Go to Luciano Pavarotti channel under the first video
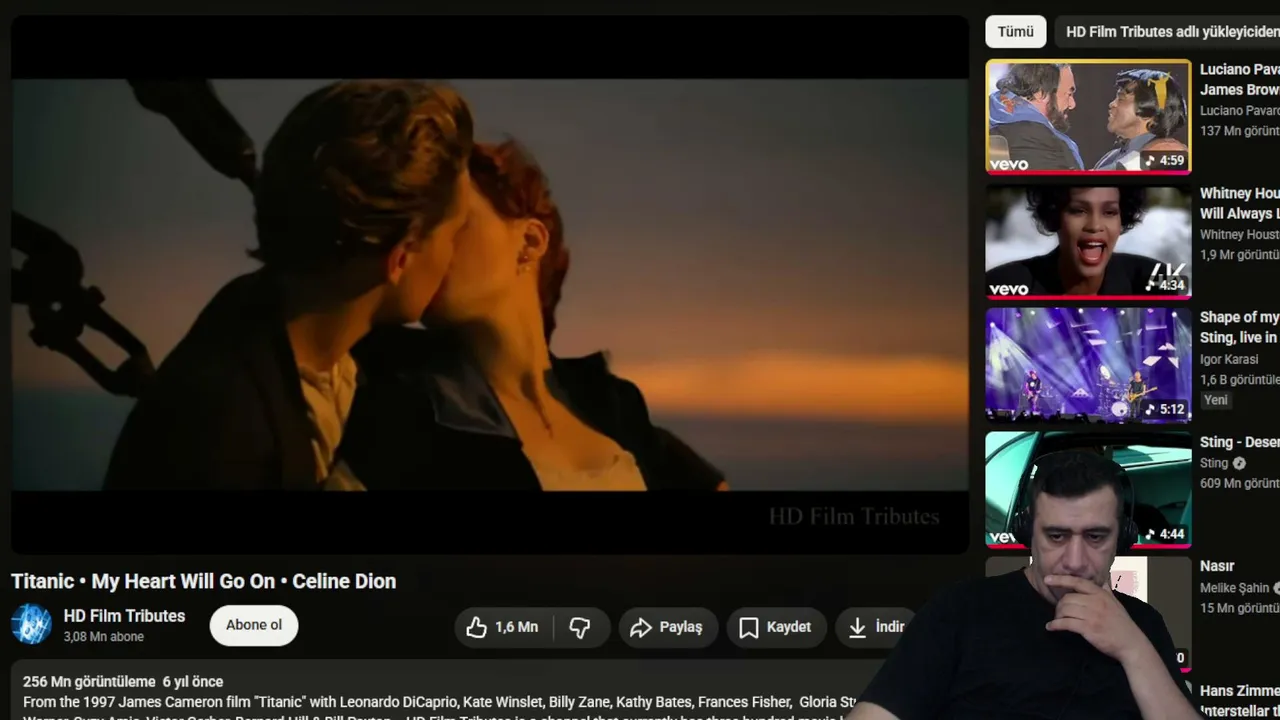 pos(1240,111)
